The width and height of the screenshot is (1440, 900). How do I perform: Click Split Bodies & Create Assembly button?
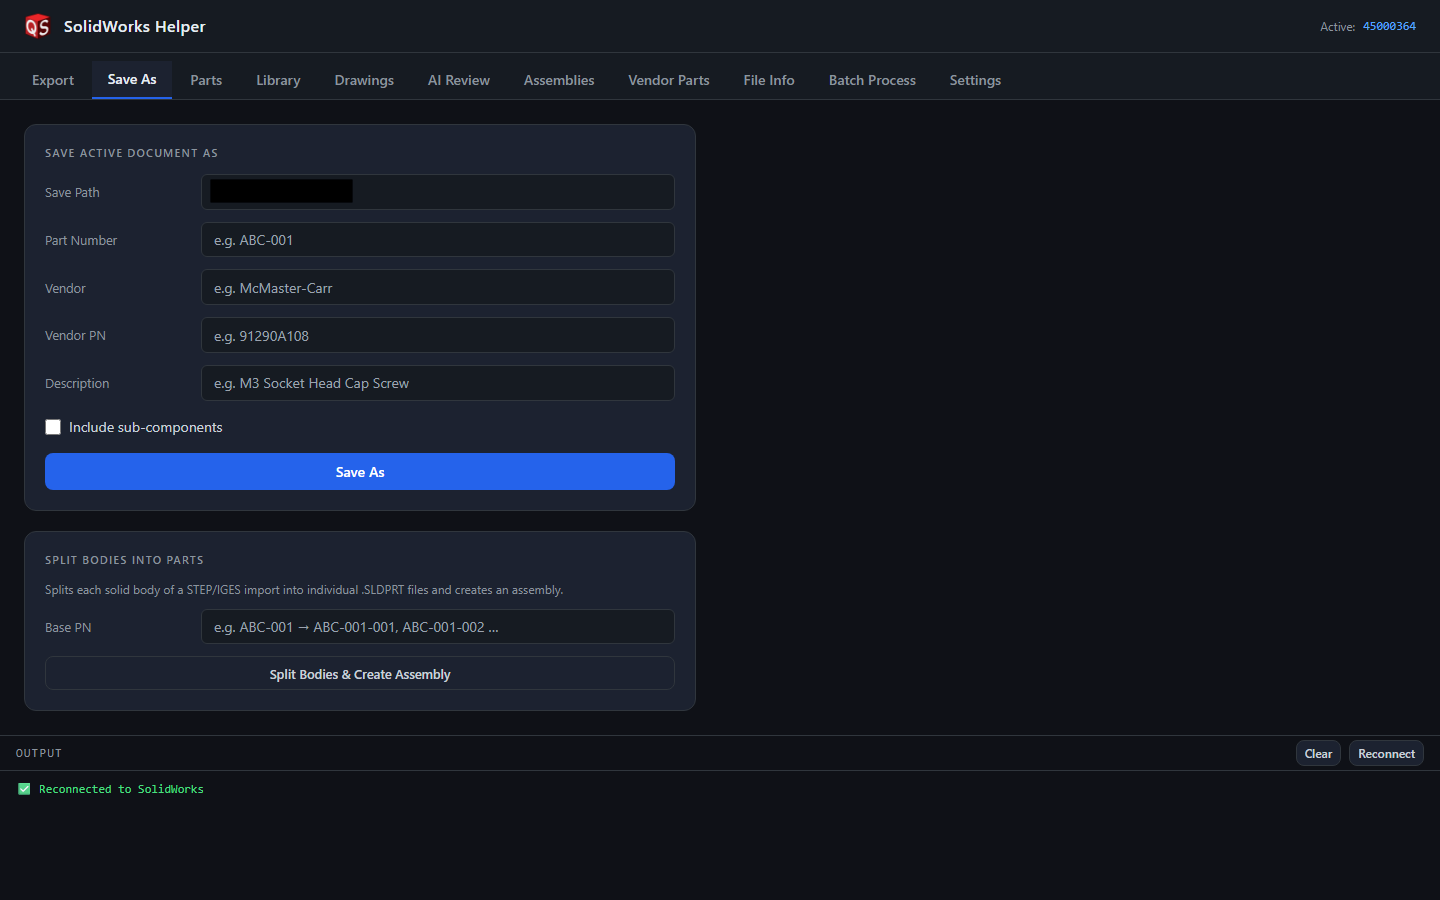360,674
